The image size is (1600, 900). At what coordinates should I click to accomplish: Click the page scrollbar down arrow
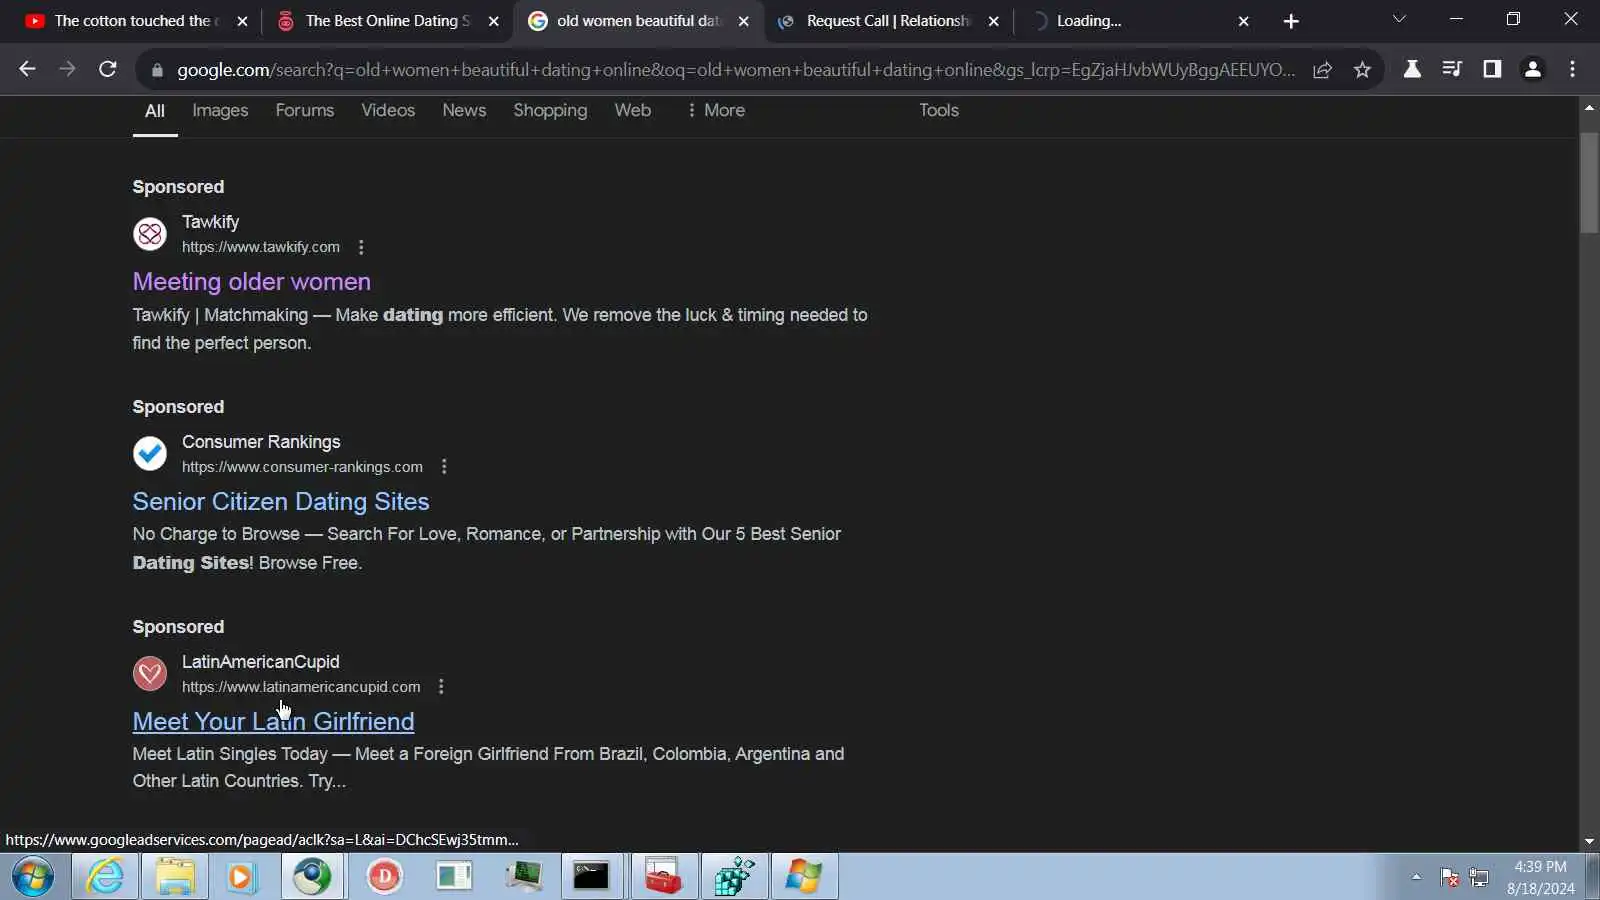[x=1589, y=842]
